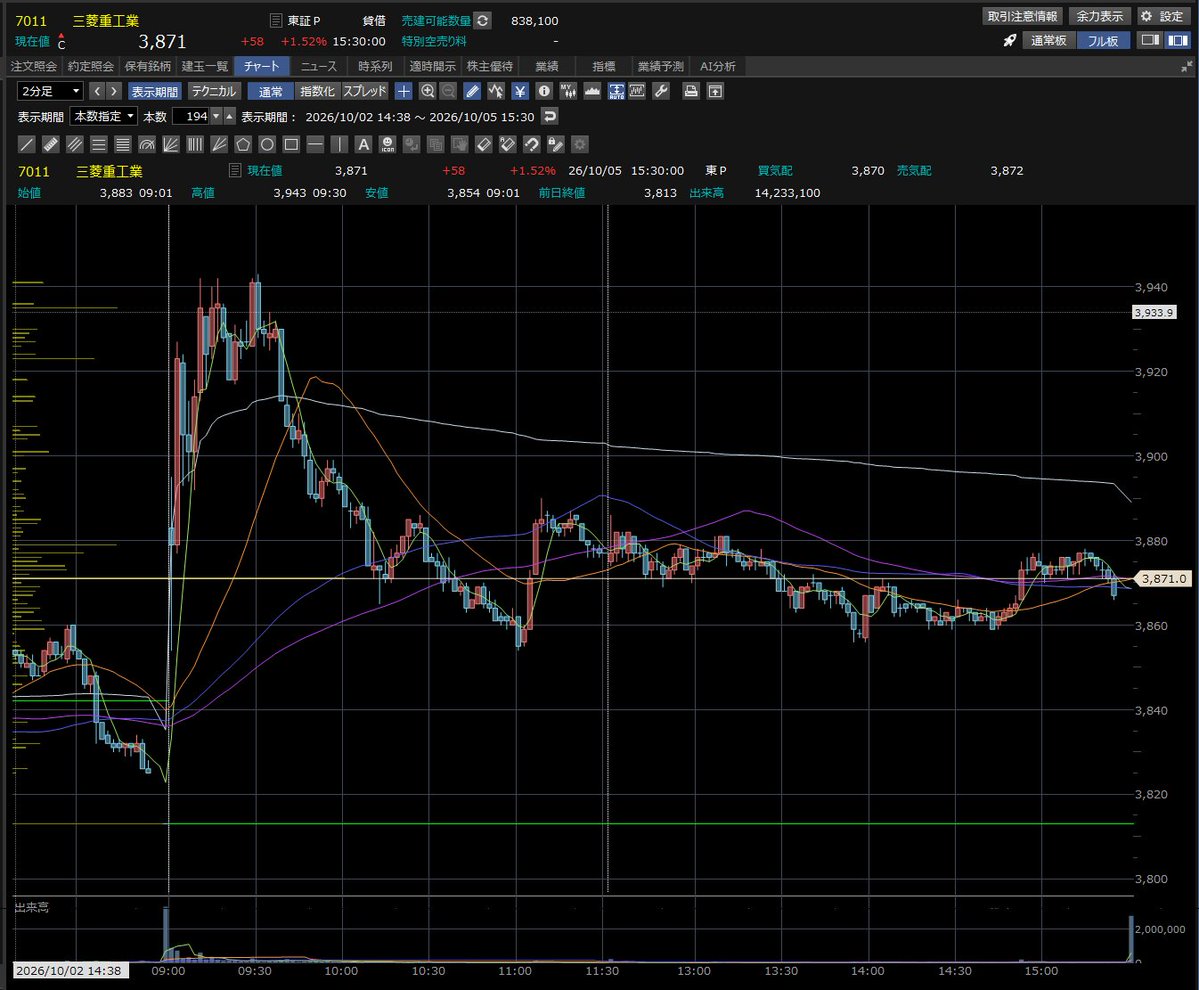
Task: Go to the next timeframe arrow
Action: (114, 92)
